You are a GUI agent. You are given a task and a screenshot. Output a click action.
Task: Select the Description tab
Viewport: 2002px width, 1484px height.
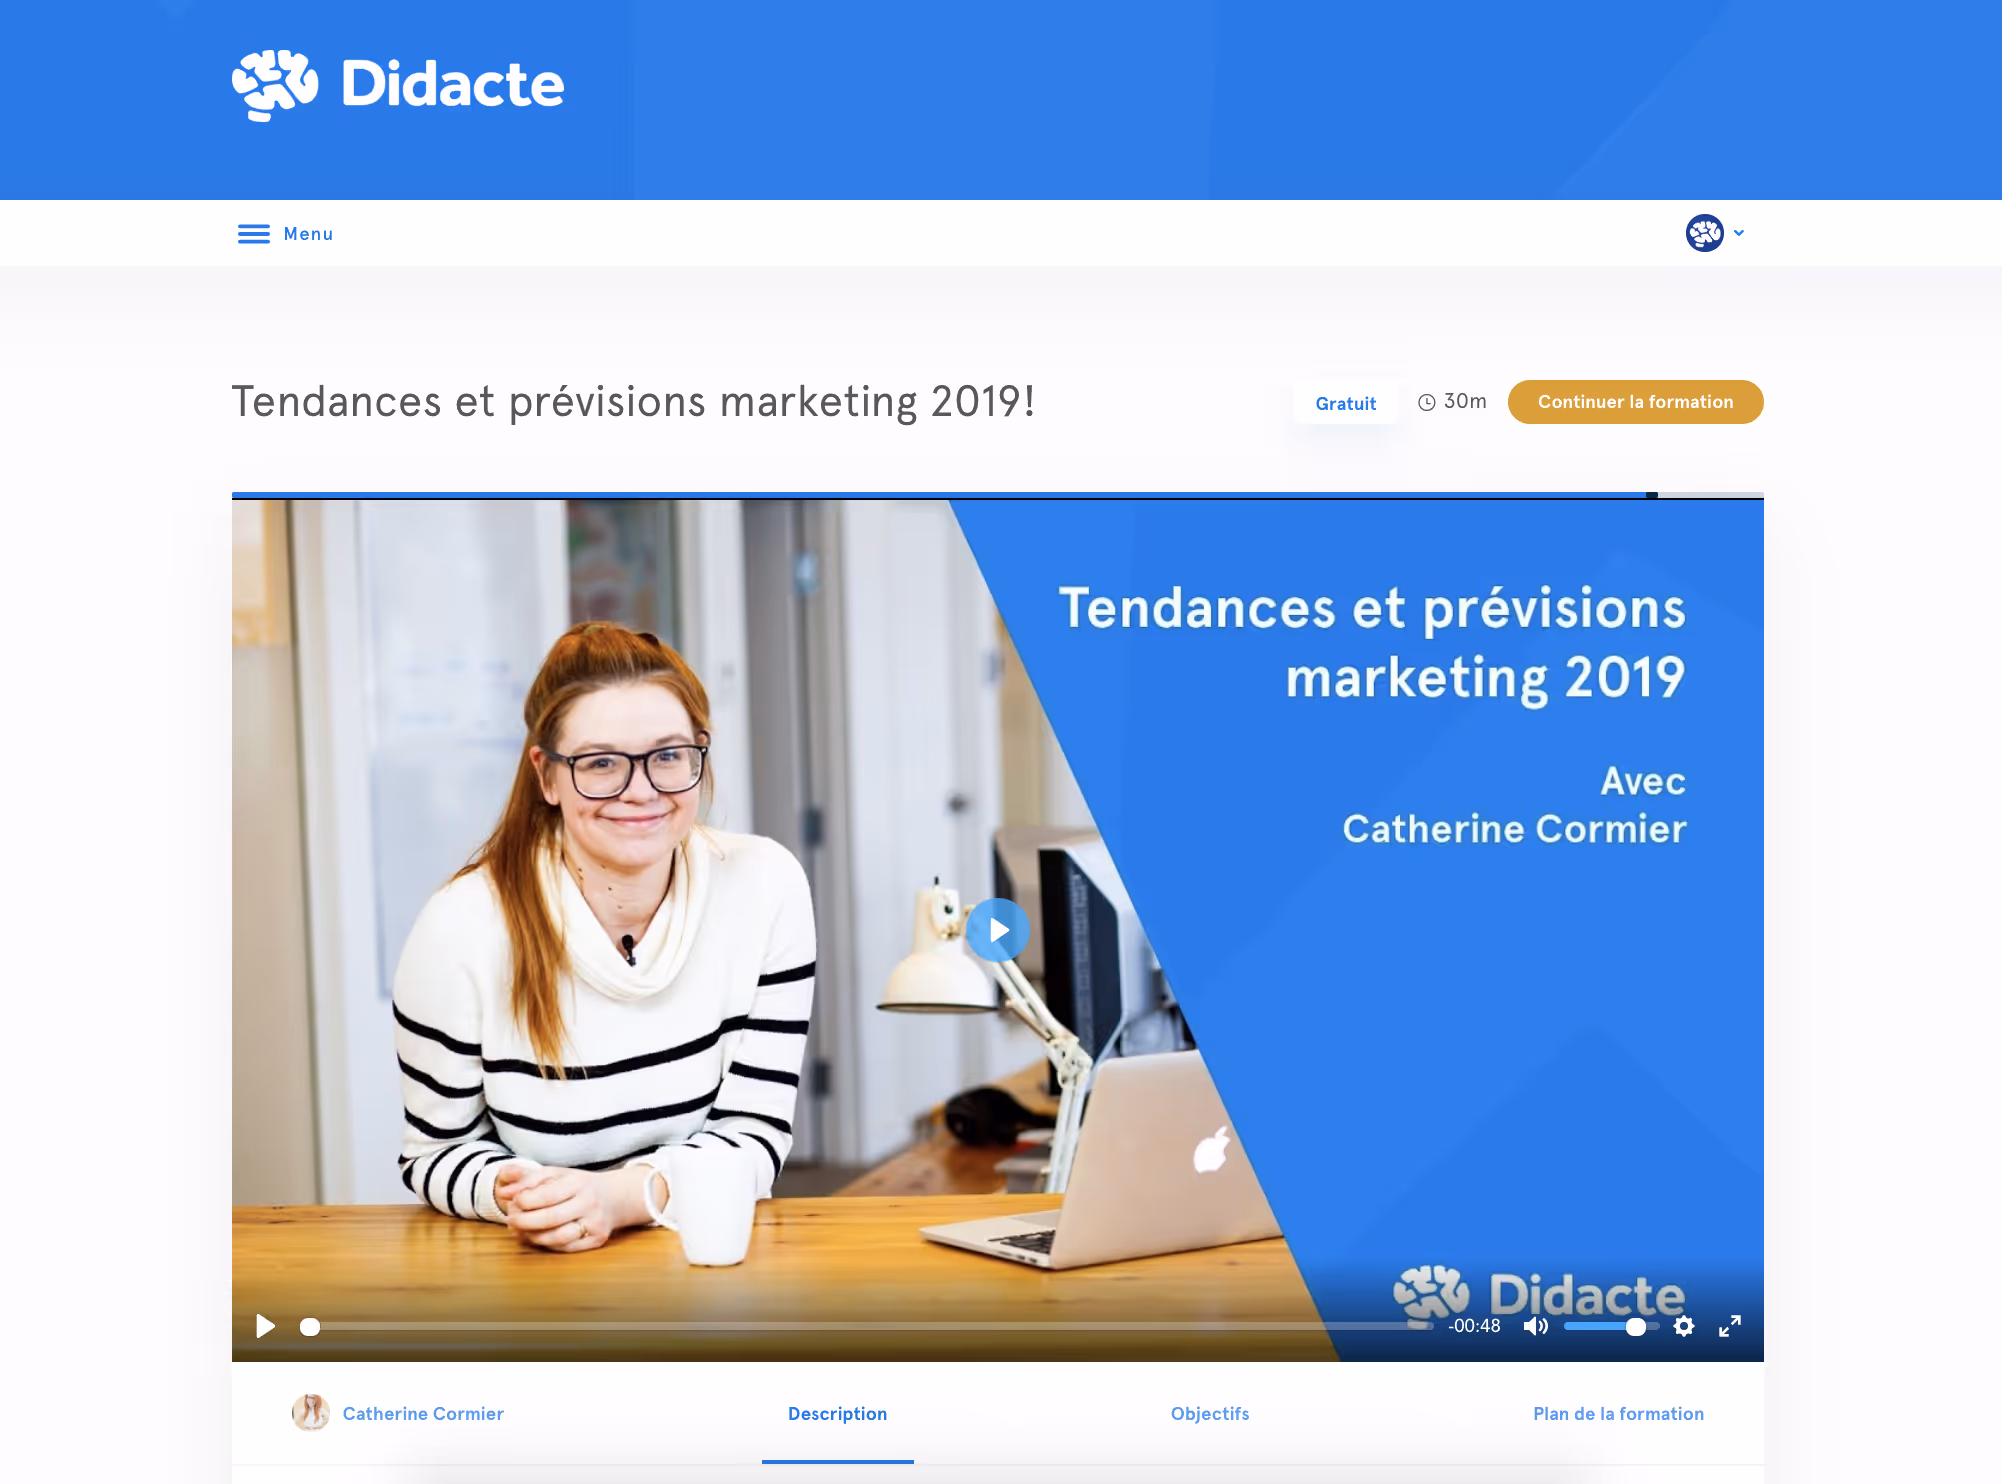point(837,1413)
